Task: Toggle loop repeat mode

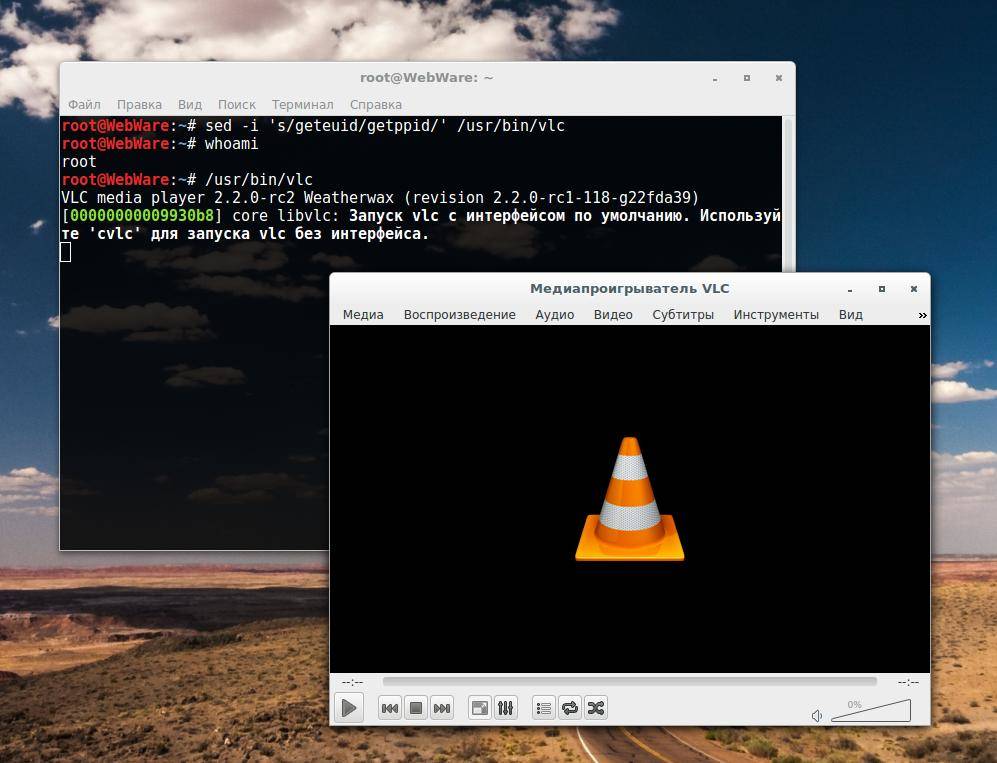Action: click(570, 708)
